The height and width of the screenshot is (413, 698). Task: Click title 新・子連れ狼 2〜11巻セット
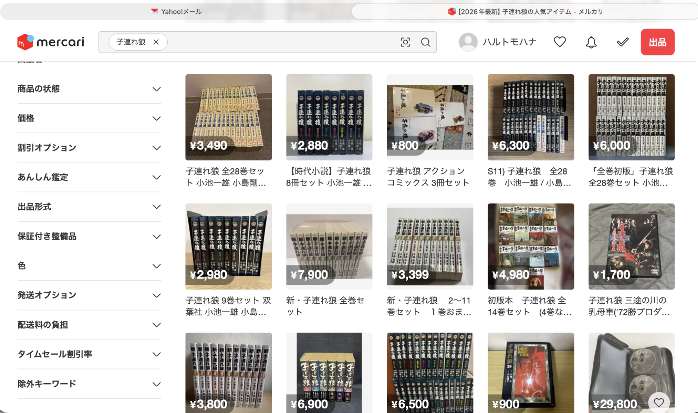(429, 306)
